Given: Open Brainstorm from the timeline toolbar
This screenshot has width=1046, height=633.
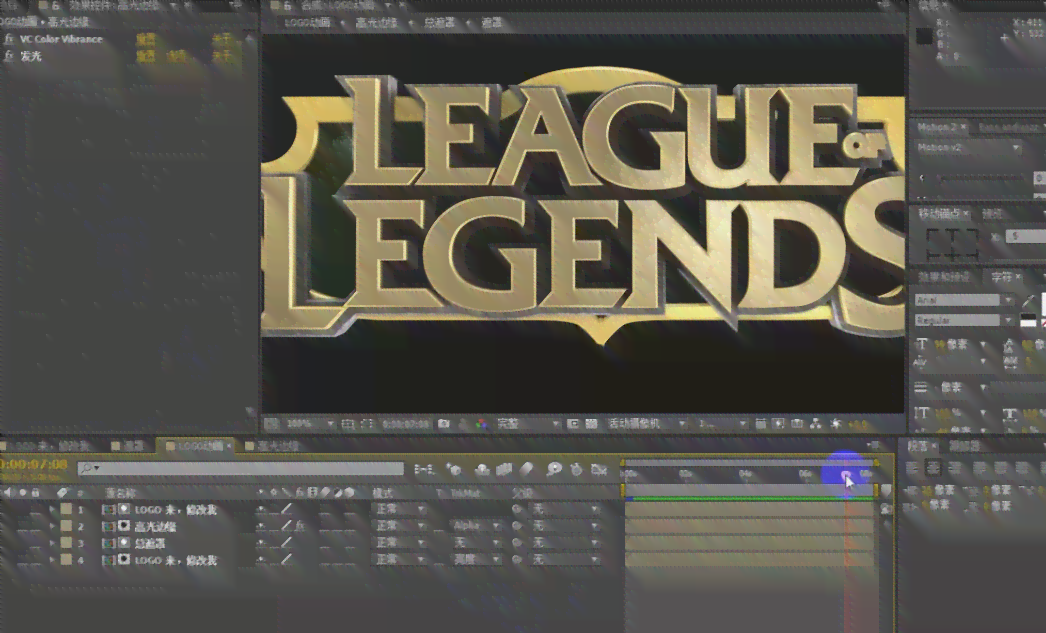Looking at the screenshot, I should (x=554, y=470).
